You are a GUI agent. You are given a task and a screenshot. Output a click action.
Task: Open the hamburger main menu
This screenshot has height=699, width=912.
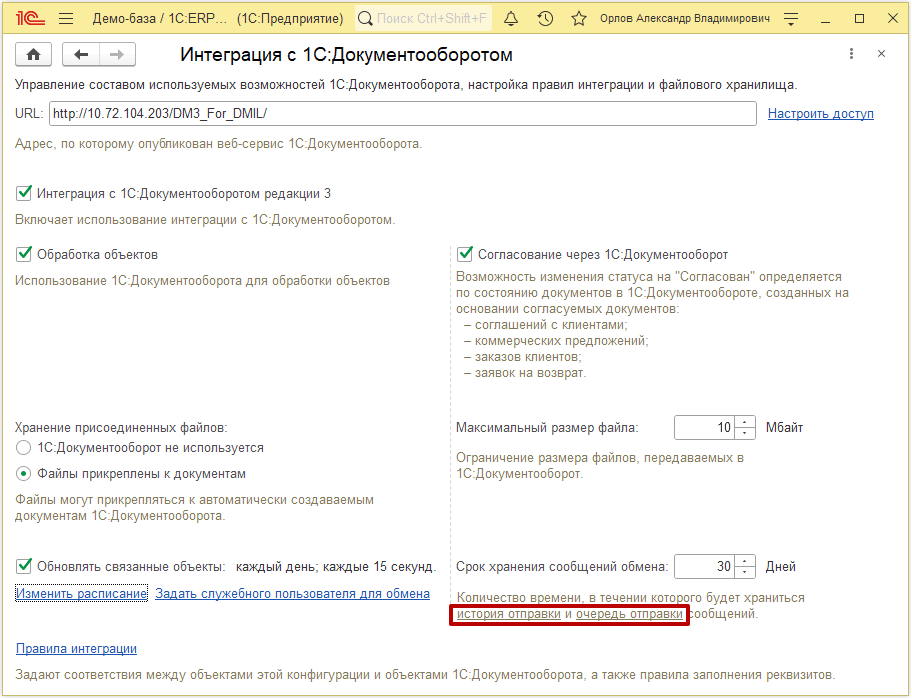(x=66, y=19)
